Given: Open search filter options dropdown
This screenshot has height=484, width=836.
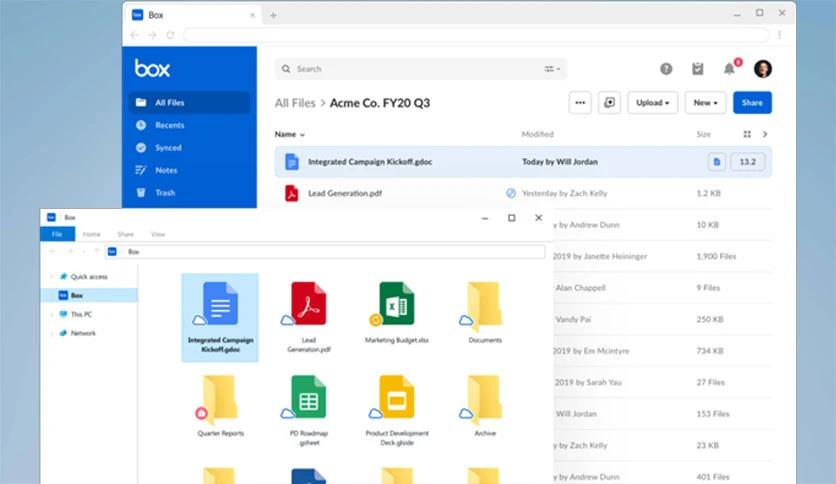Looking at the screenshot, I should tap(552, 69).
